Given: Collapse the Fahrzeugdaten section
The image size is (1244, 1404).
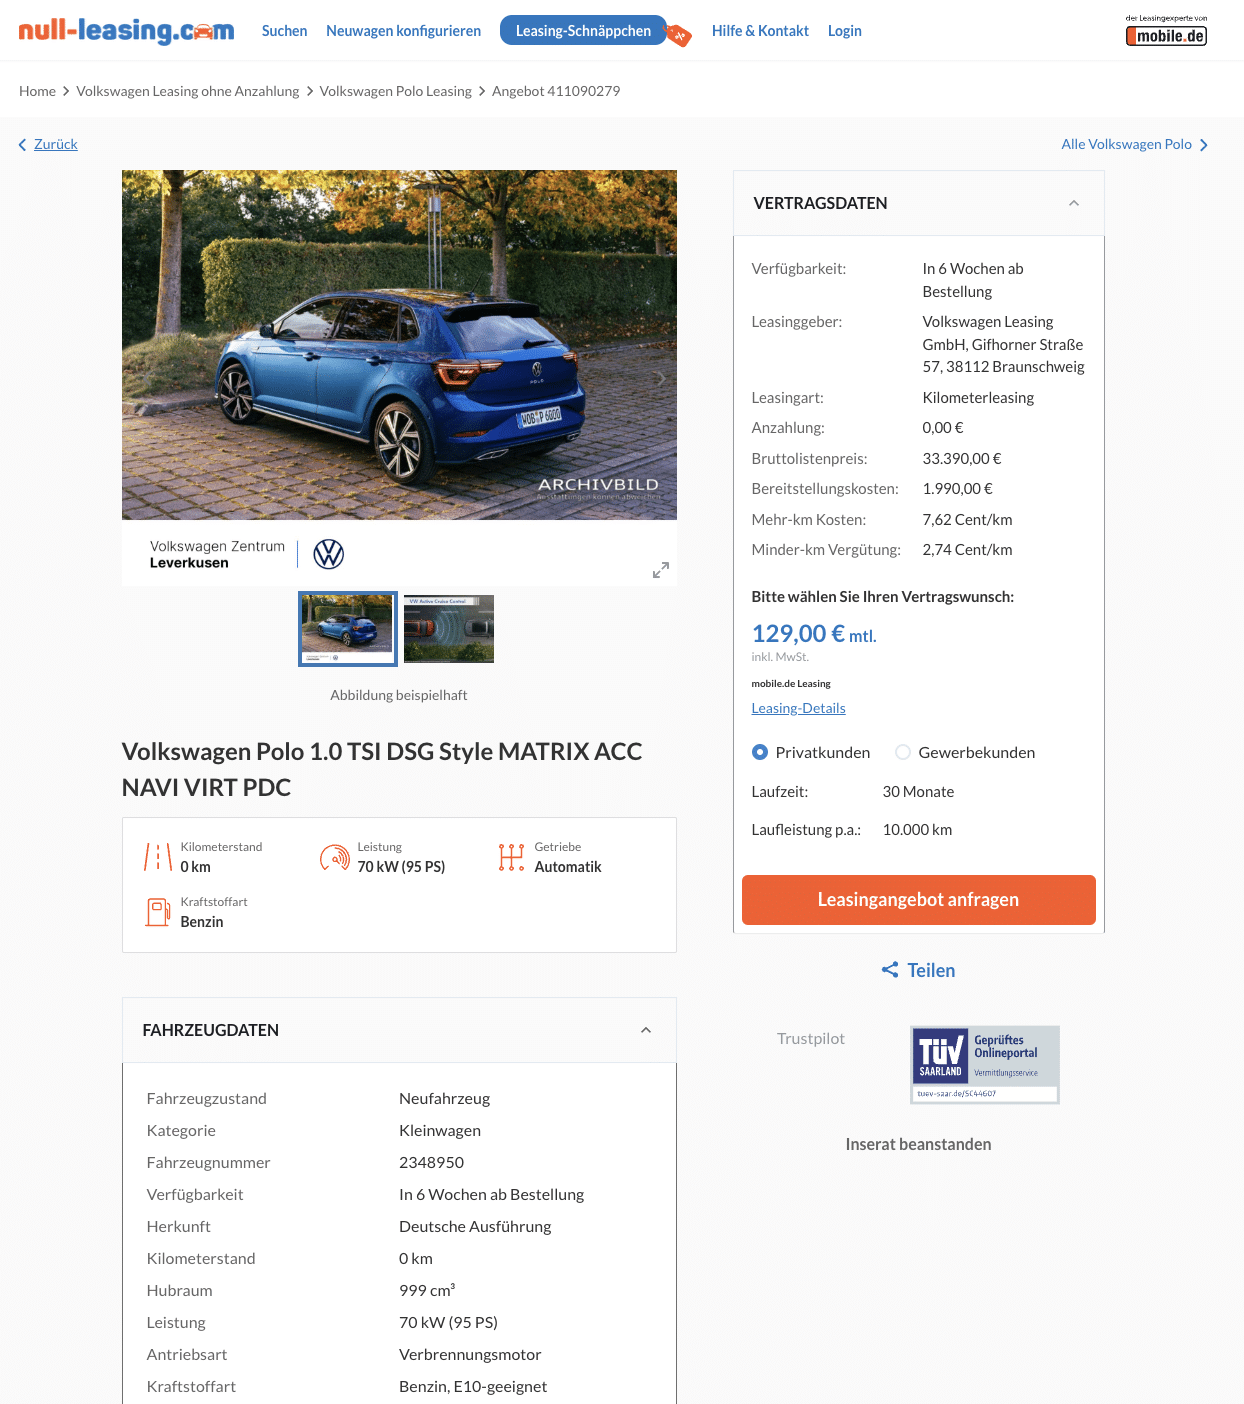Looking at the screenshot, I should (646, 1030).
